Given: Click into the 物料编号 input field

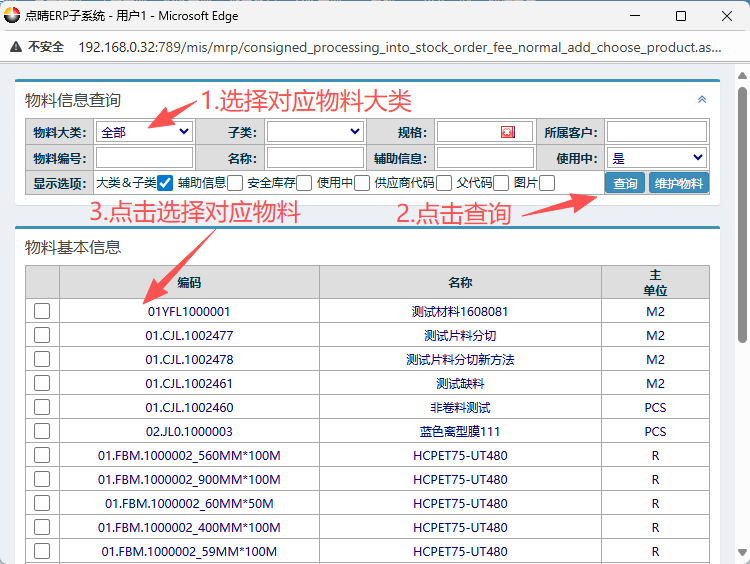Looking at the screenshot, I should 144,158.
